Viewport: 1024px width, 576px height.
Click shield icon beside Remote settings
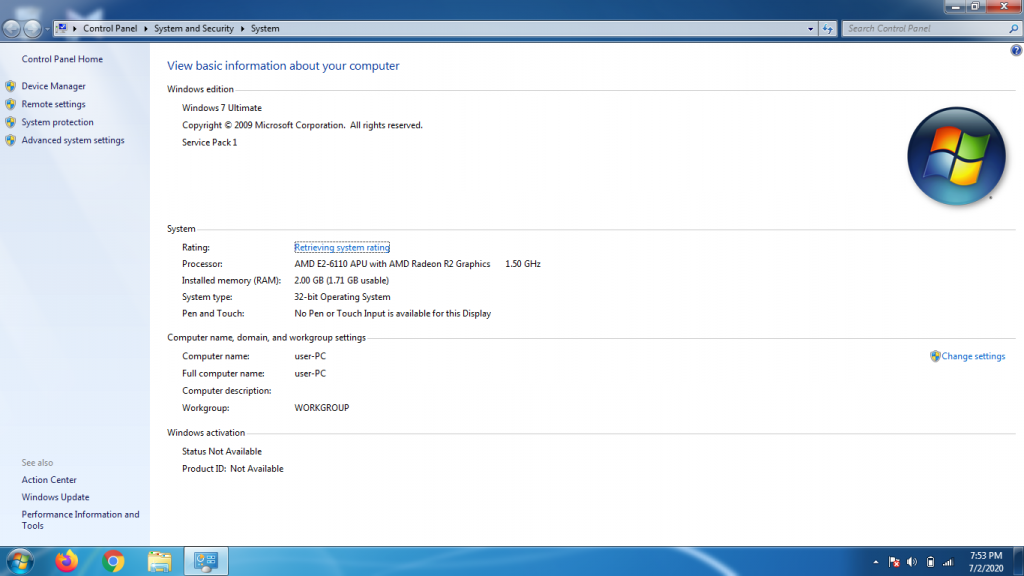(x=10, y=104)
